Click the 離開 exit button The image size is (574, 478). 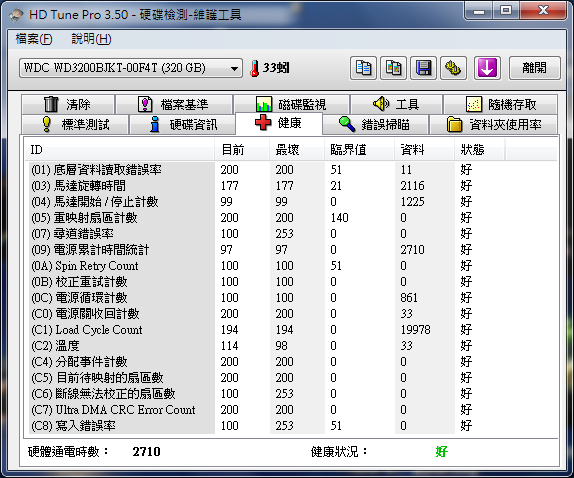534,68
